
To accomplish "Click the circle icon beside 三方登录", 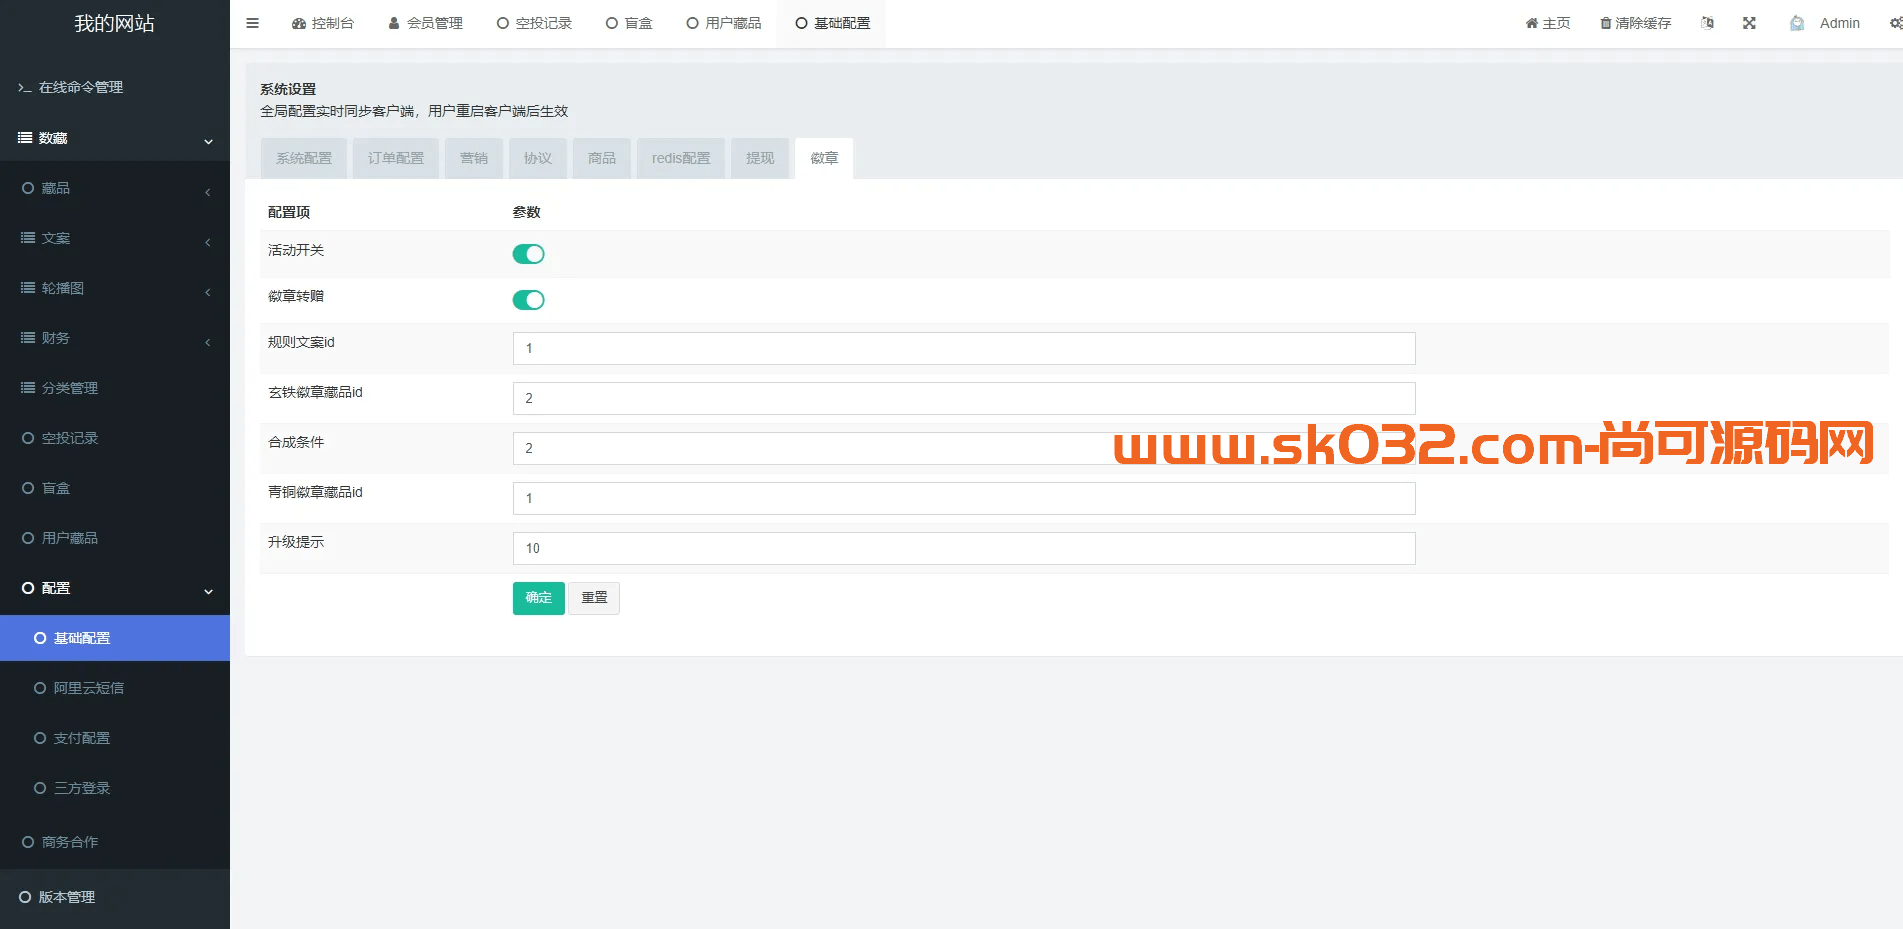I will pos(40,788).
